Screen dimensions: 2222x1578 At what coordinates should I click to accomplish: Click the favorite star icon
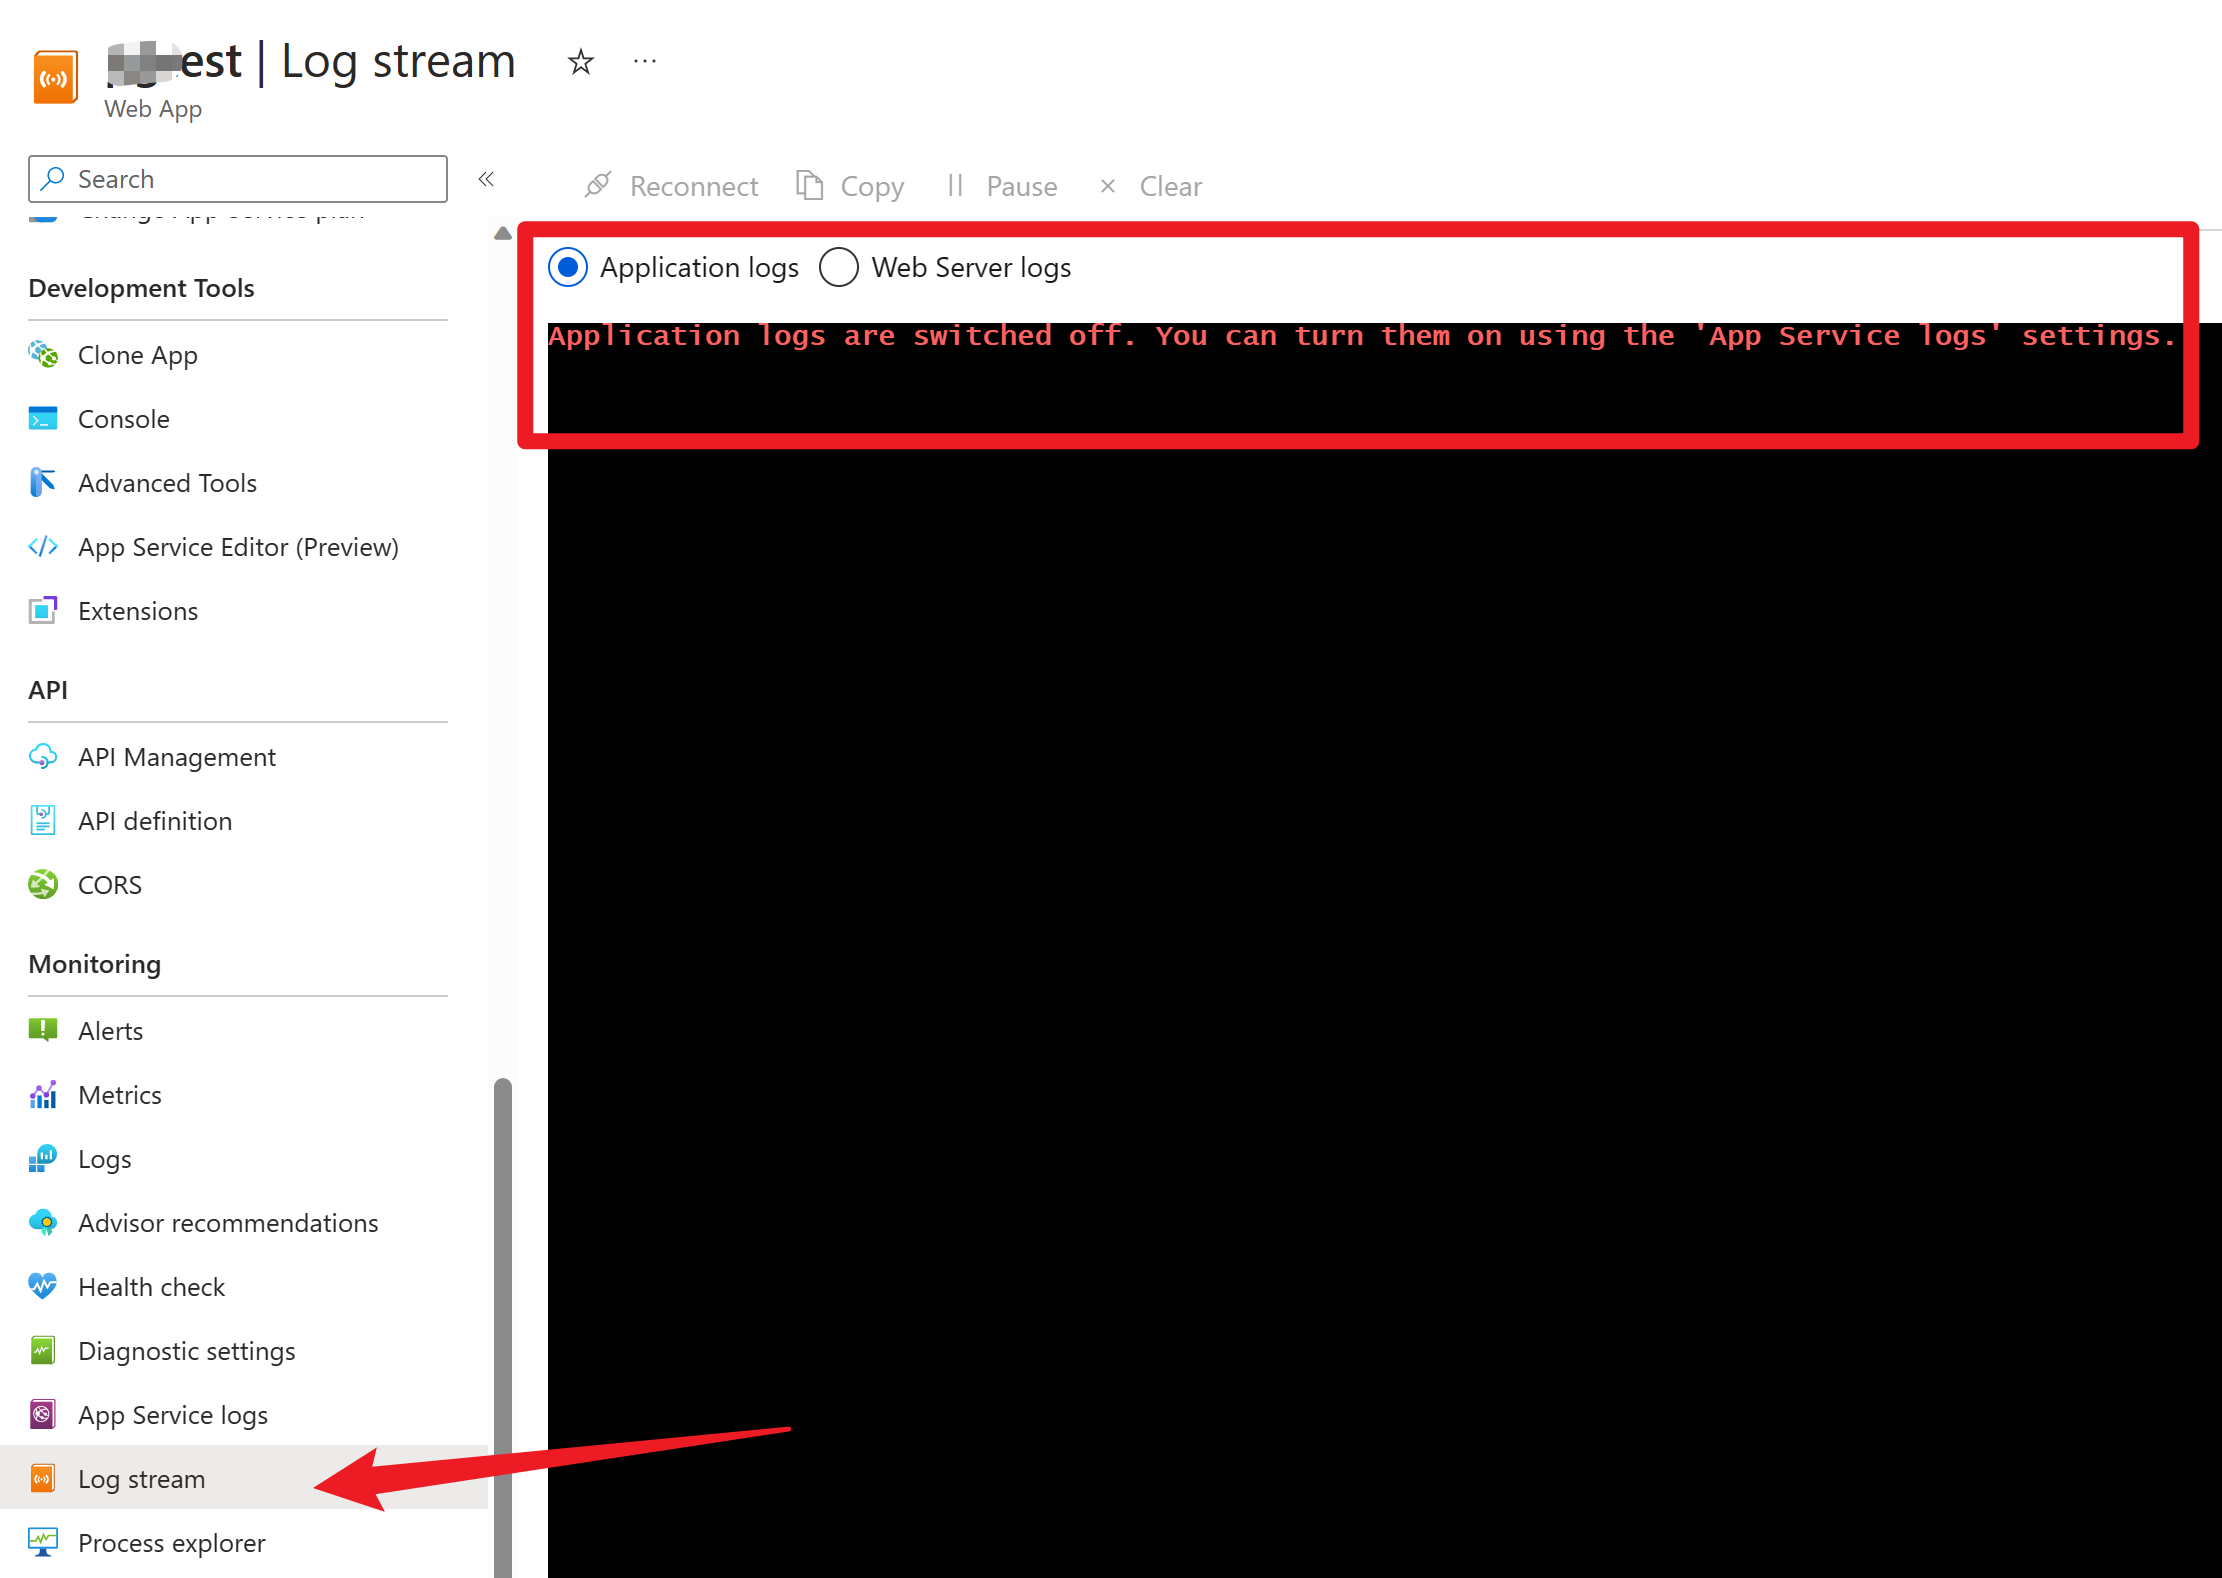[580, 62]
